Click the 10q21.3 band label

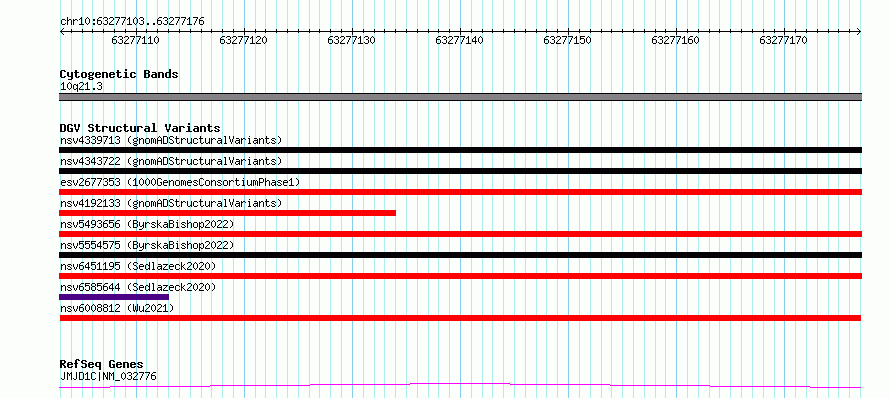point(81,87)
